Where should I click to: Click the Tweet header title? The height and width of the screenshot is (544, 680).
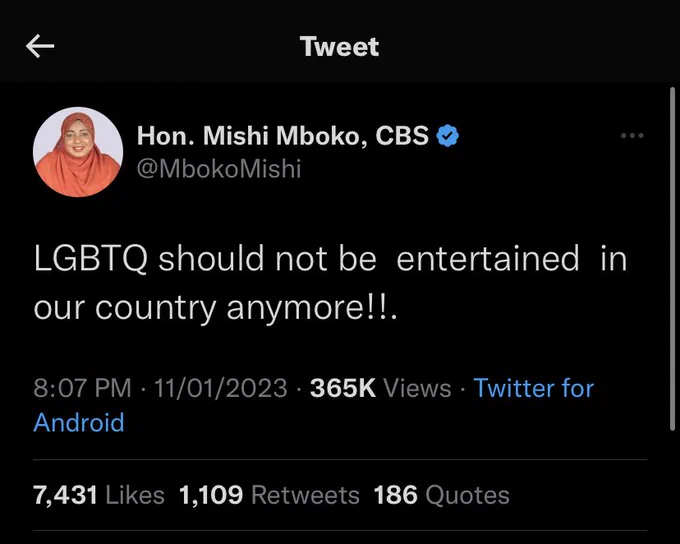[x=340, y=46]
